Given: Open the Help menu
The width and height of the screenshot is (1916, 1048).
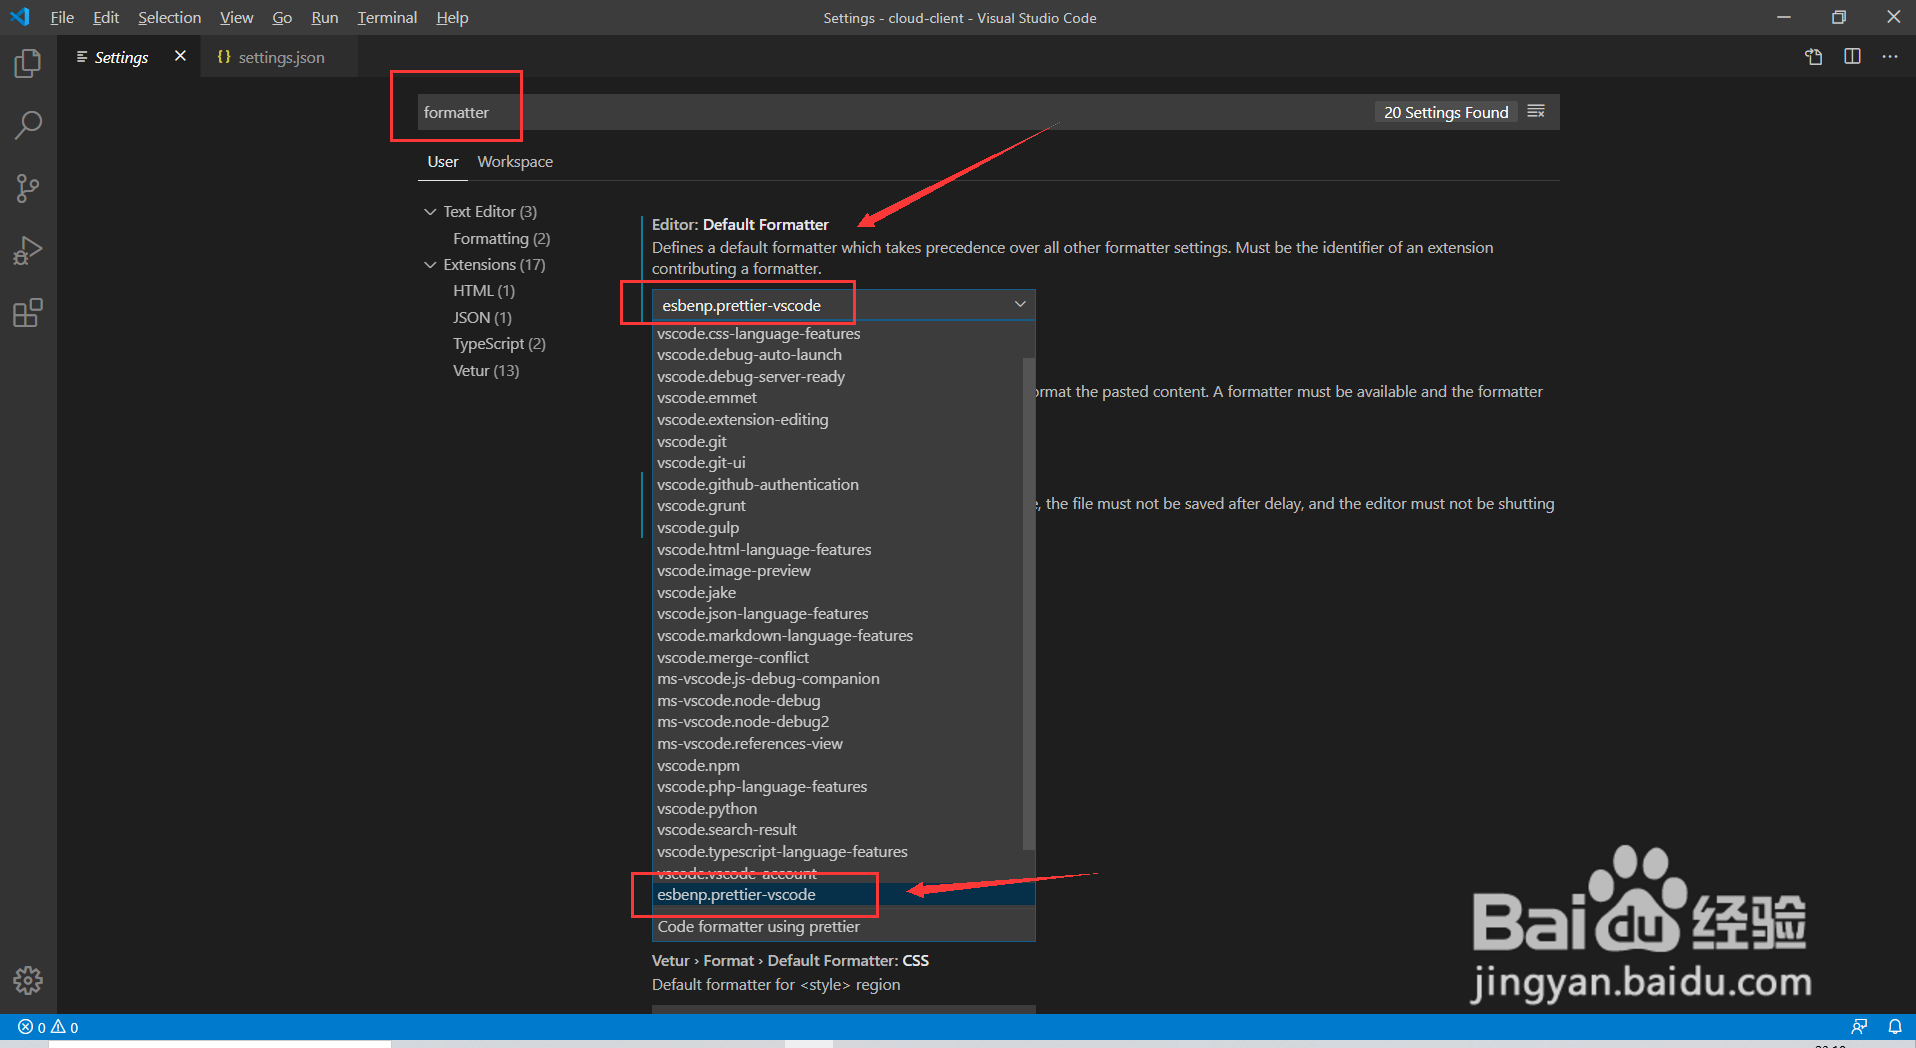Looking at the screenshot, I should point(452,17).
